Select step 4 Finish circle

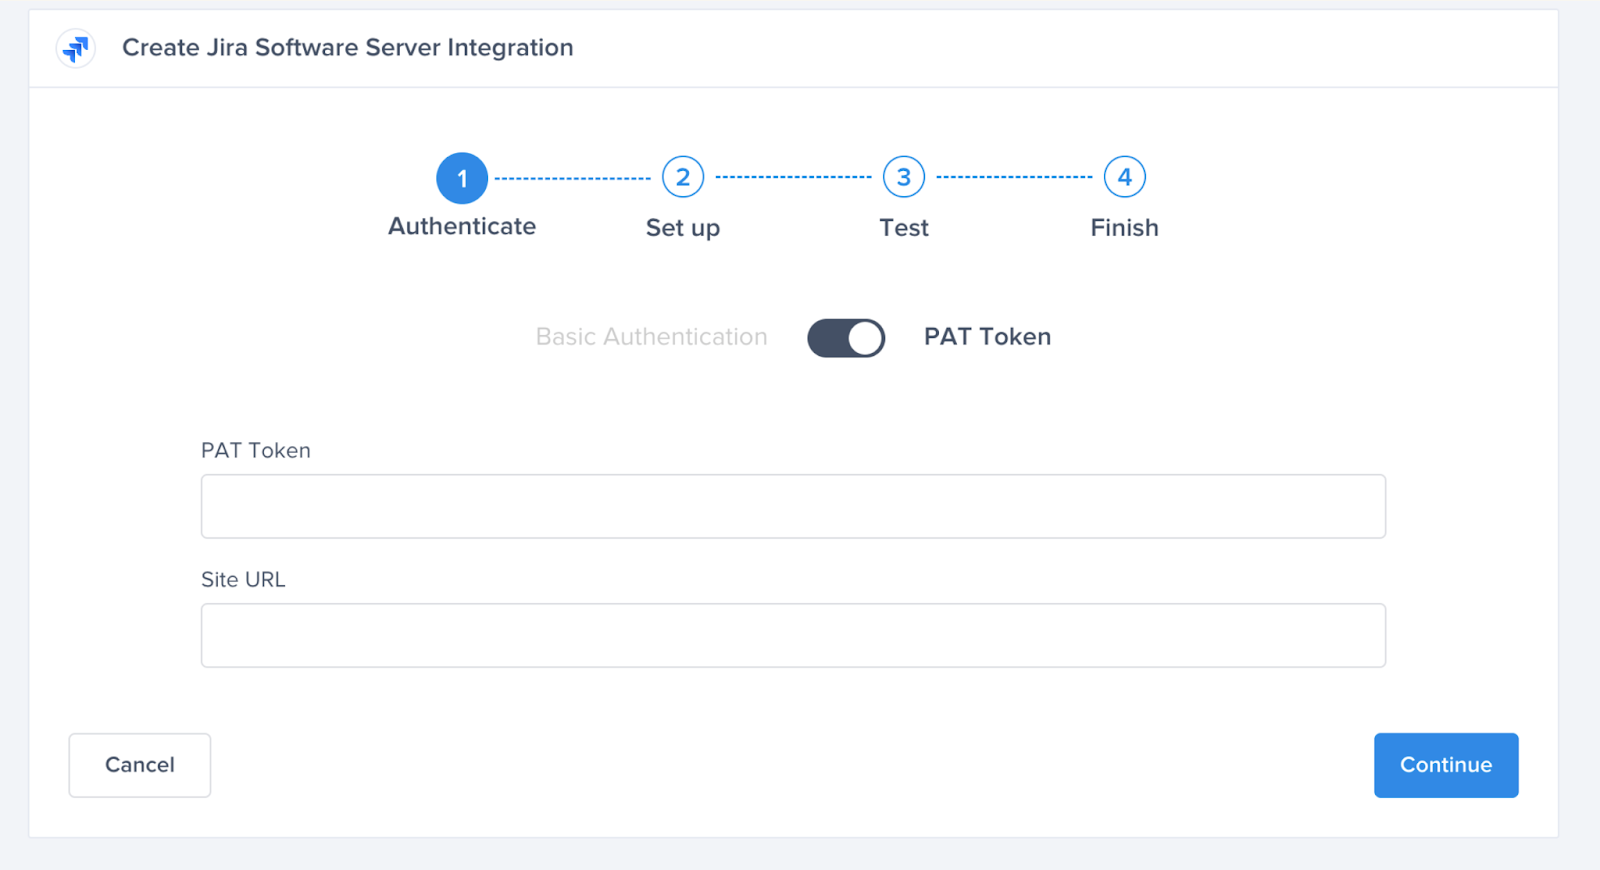pyautogui.click(x=1125, y=178)
